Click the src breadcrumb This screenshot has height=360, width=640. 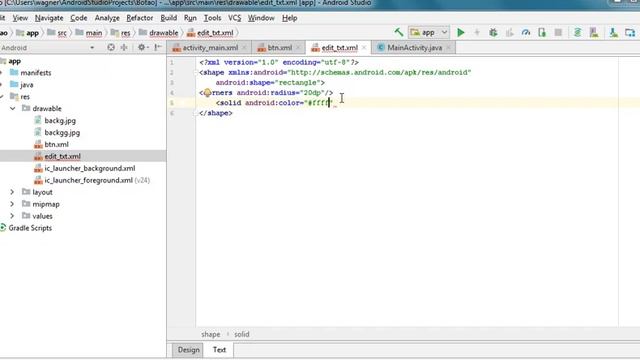coord(57,33)
